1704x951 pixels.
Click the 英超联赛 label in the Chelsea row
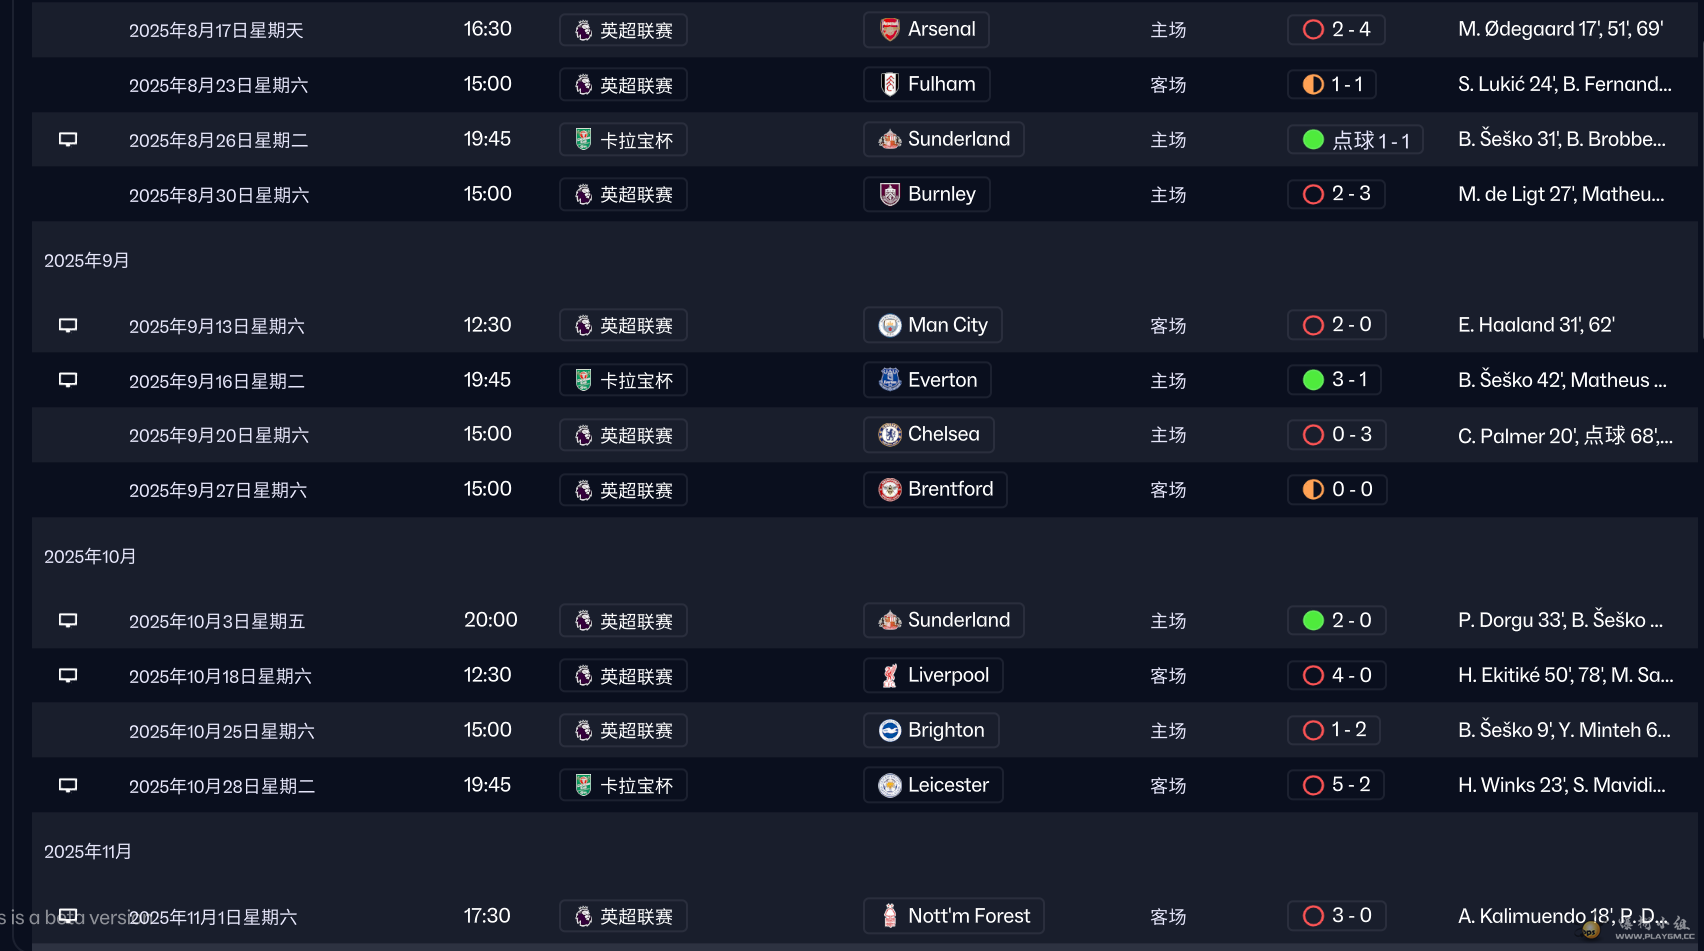636,435
